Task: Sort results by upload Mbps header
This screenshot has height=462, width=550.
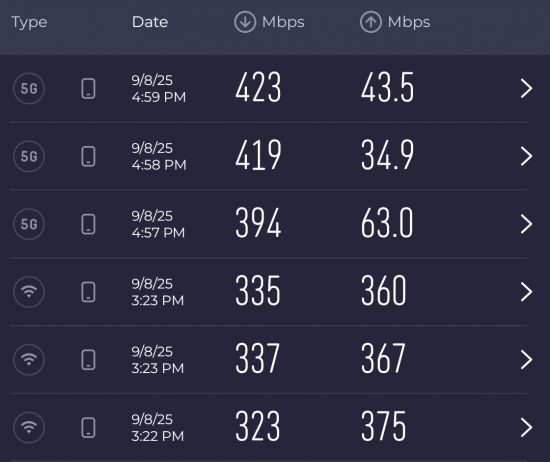Action: 395,22
